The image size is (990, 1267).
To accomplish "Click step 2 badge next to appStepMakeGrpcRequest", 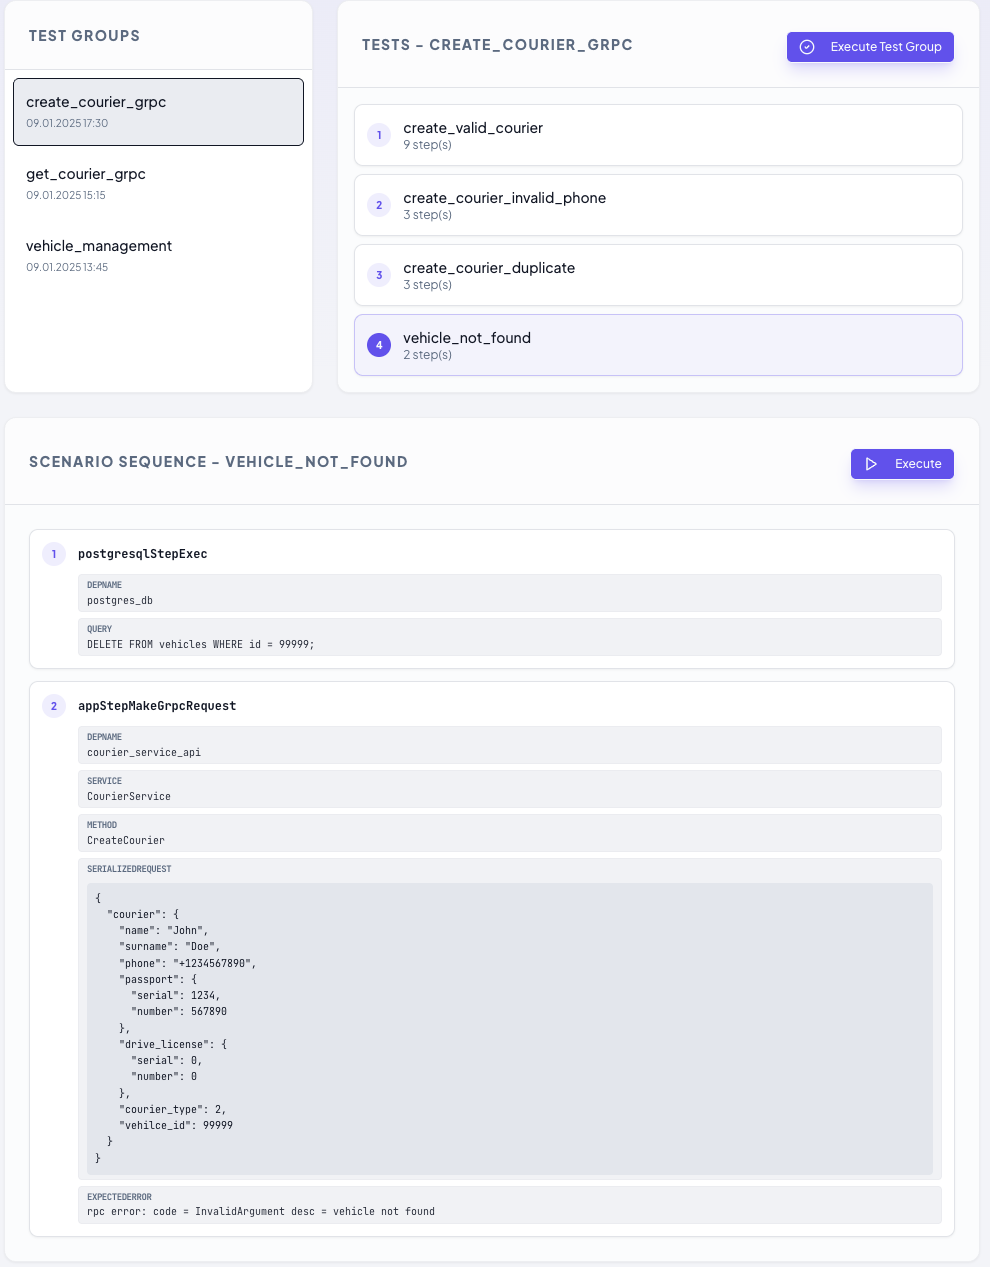I will (x=54, y=706).
